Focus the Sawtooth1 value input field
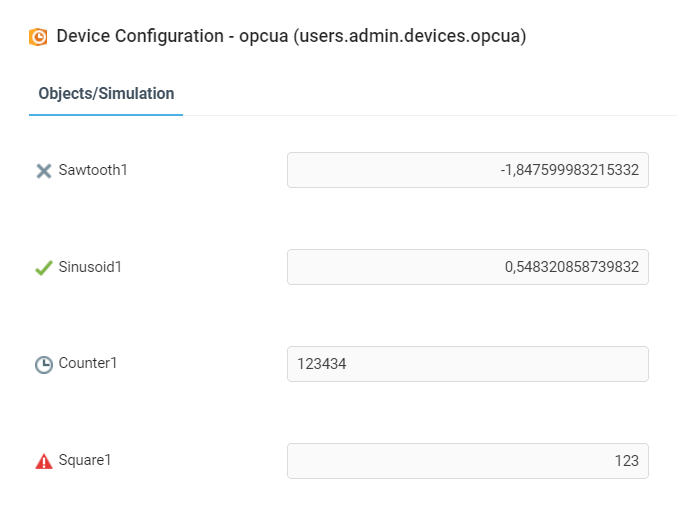 (x=467, y=170)
